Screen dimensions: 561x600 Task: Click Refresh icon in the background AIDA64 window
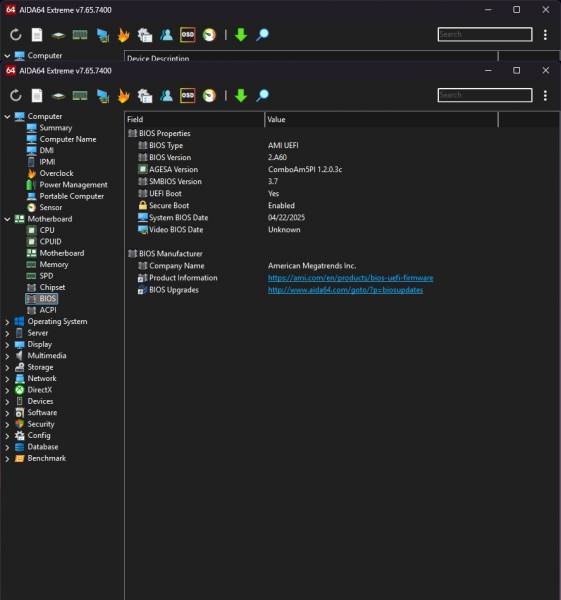coord(16,35)
